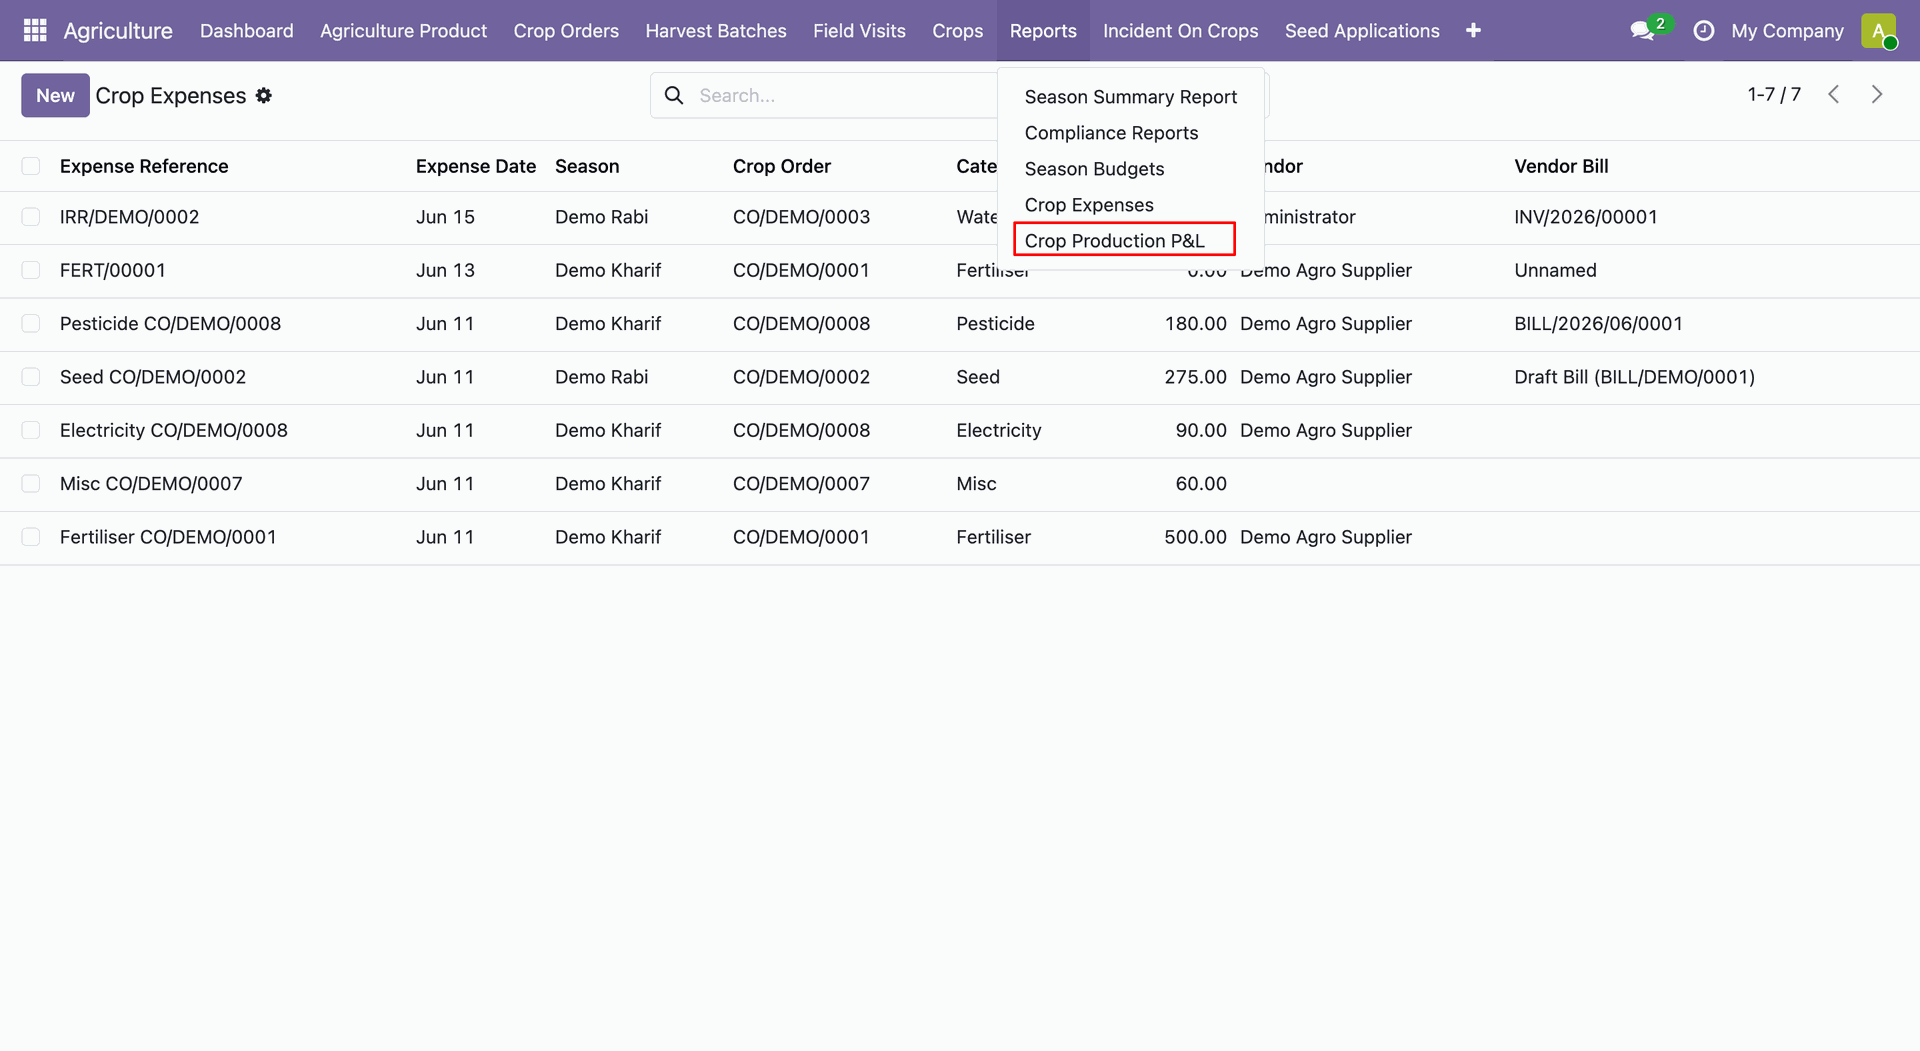Screen dimensions: 1920x1051
Task: Tick the Misc CO/DEMO/0007 row checkbox
Action: [31, 484]
